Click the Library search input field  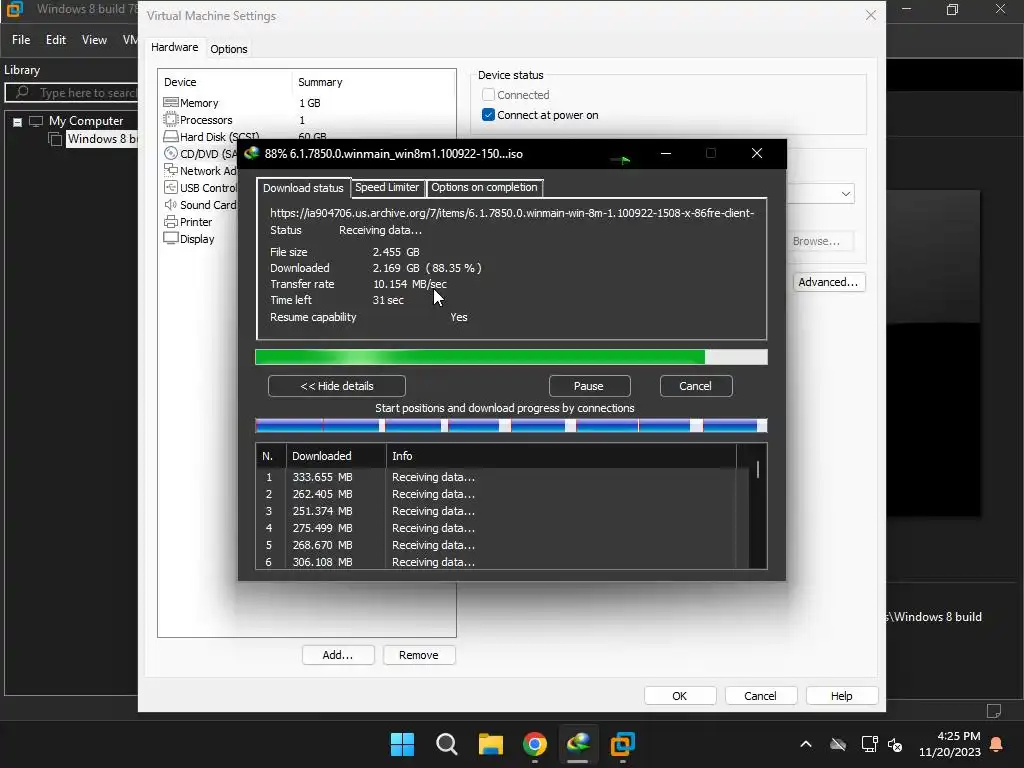71,93
